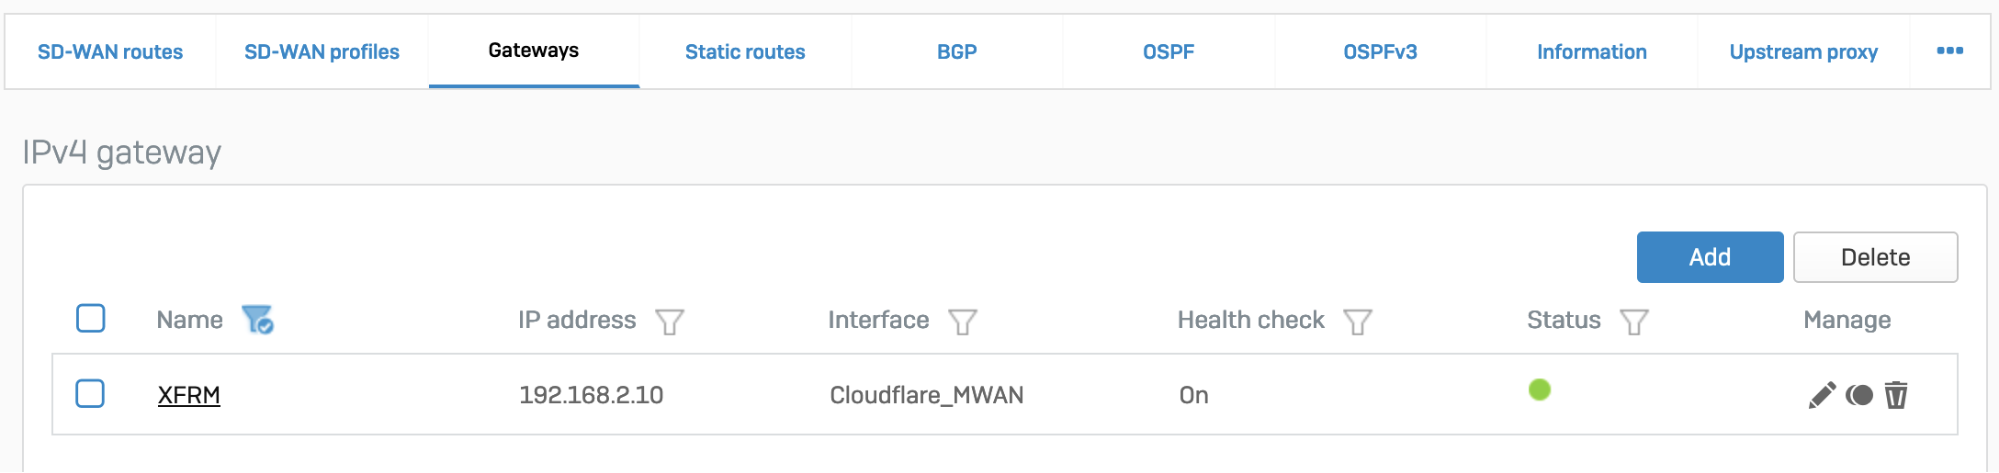
Task: Open the Upstream proxy tab
Action: coord(1803,52)
